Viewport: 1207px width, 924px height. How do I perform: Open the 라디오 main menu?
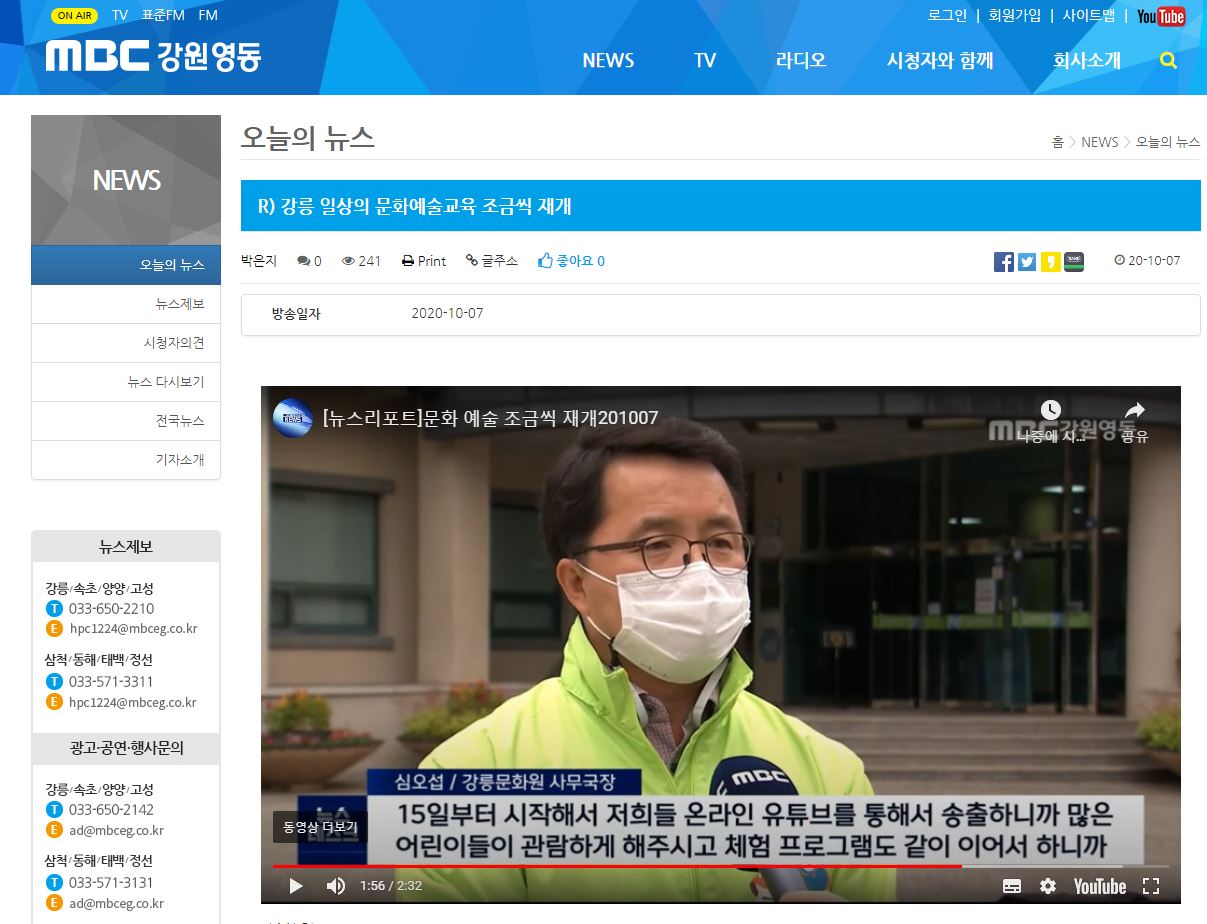(801, 60)
